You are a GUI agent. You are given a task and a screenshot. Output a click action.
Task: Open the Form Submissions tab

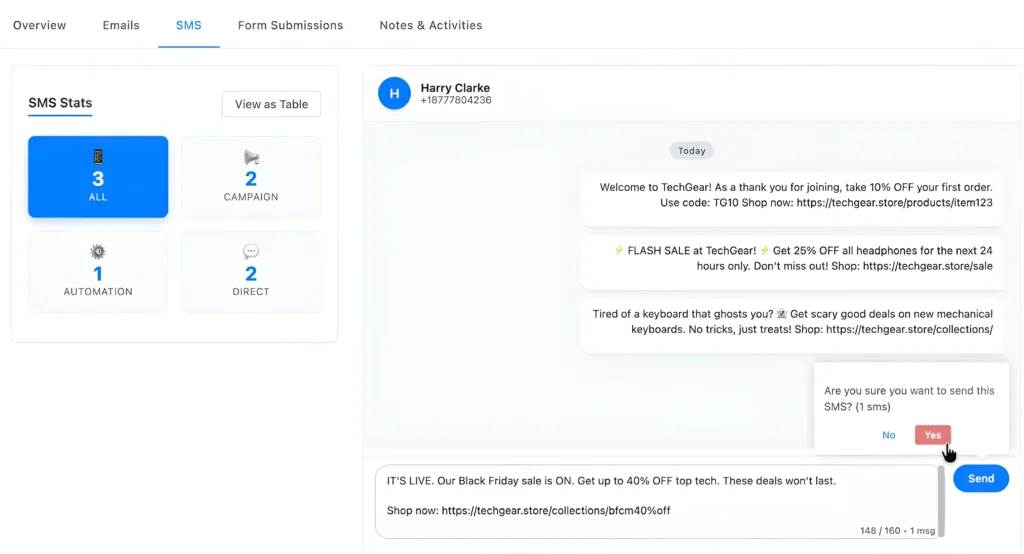[x=290, y=25]
